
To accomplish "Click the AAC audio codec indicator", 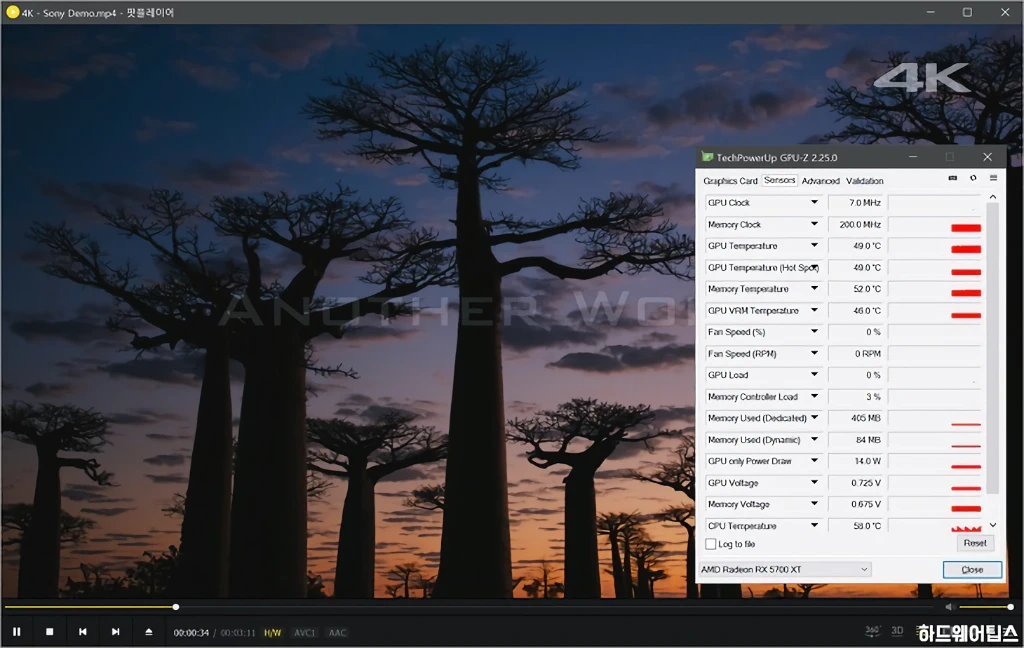I will click(x=337, y=632).
